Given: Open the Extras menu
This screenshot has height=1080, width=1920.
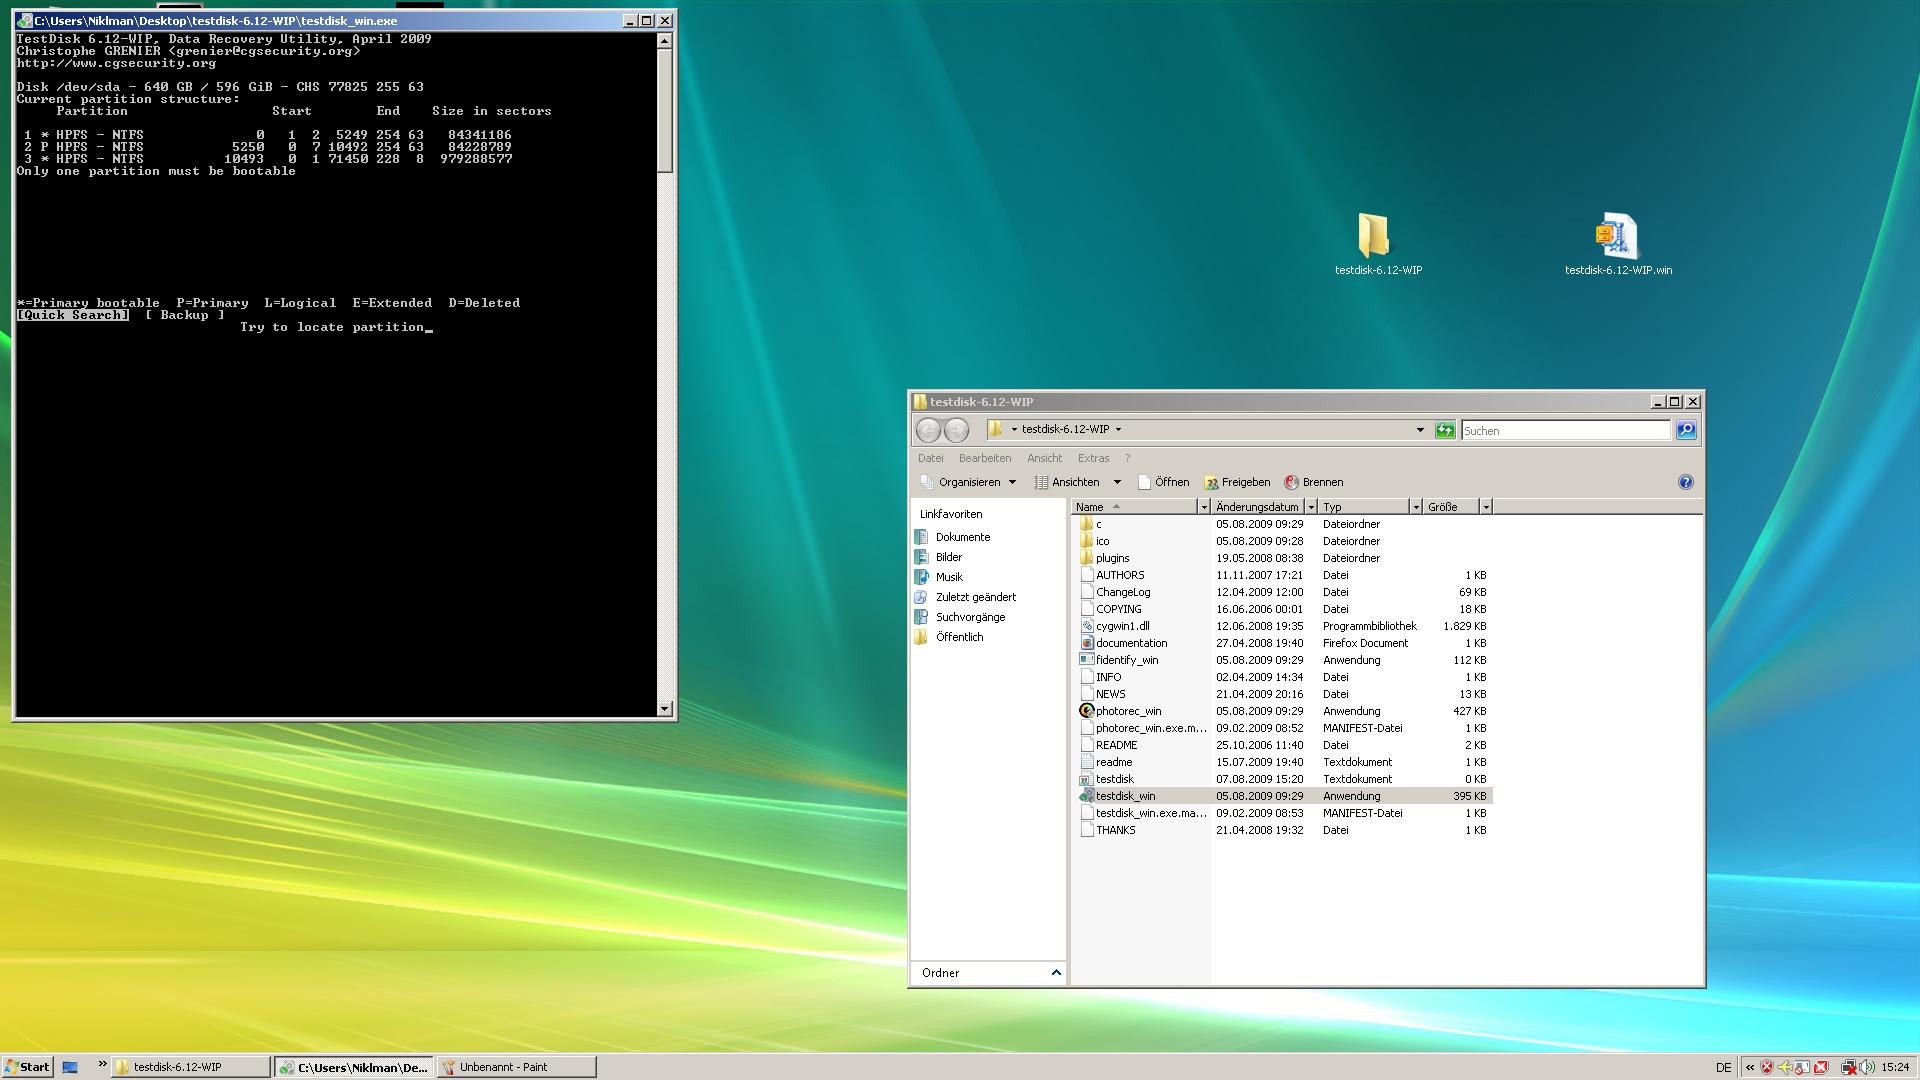Looking at the screenshot, I should 1092,458.
